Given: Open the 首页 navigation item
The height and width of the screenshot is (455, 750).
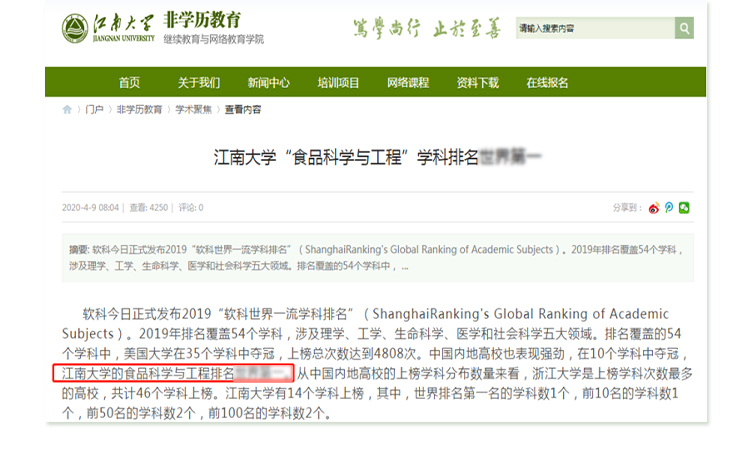Looking at the screenshot, I should (129, 83).
